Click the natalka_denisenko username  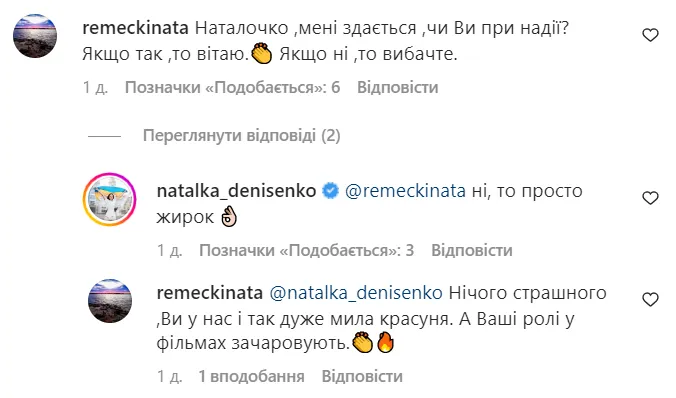pos(236,191)
